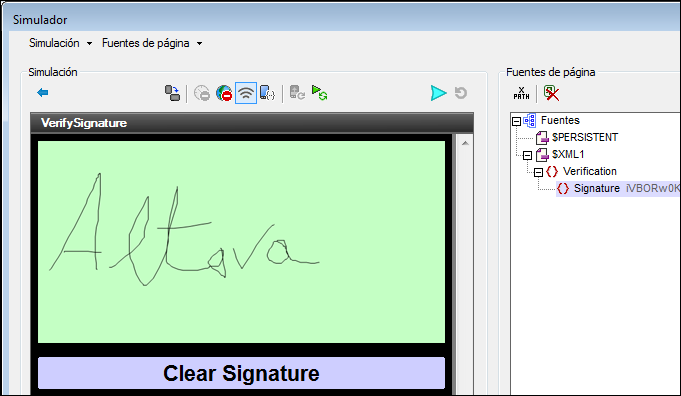Toggle the WiFi connection button
The image size is (681, 396).
coord(246,93)
